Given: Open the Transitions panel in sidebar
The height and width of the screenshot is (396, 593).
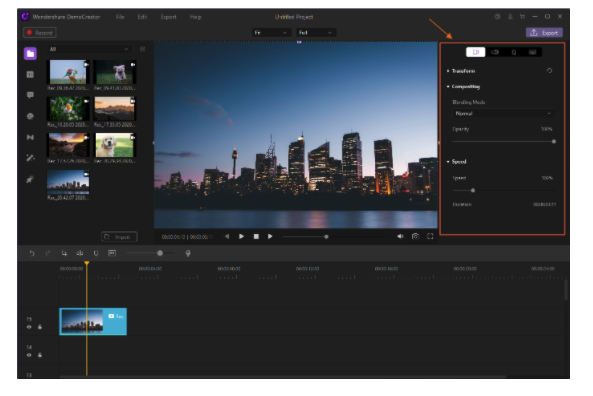Looking at the screenshot, I should click(x=30, y=137).
